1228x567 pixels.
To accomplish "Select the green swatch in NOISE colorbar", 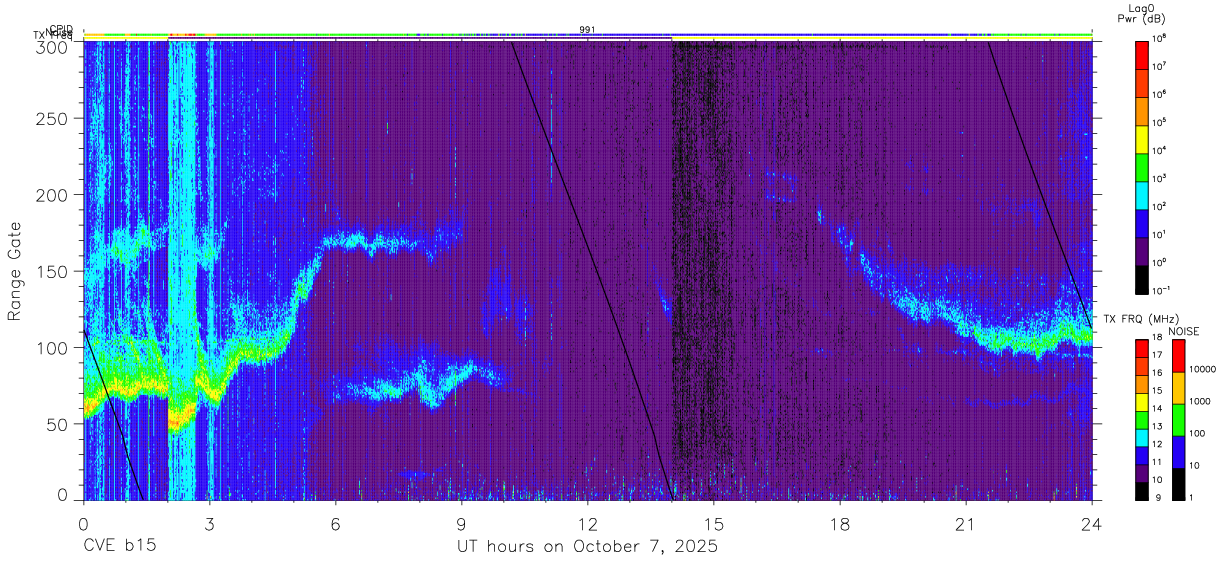I will coord(1179,420).
